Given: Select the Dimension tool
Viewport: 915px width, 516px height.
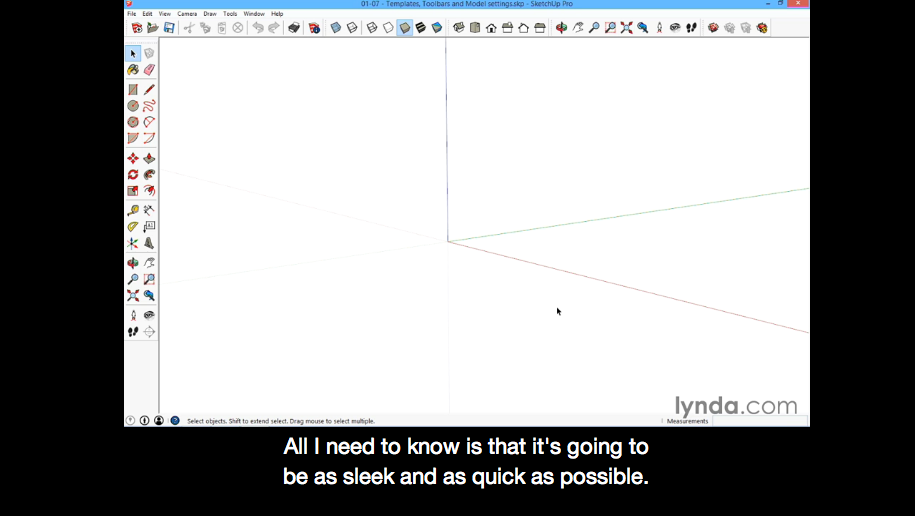Looking at the screenshot, I should [x=149, y=210].
